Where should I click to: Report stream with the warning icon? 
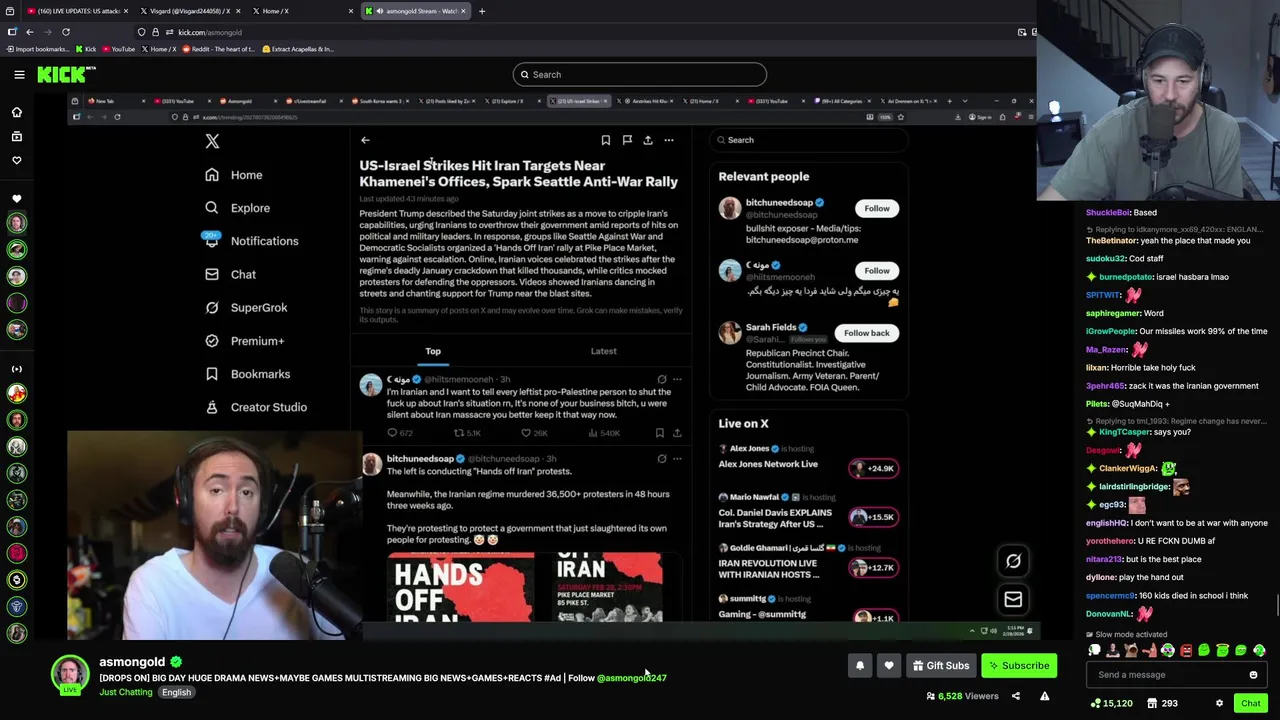coord(1044,696)
